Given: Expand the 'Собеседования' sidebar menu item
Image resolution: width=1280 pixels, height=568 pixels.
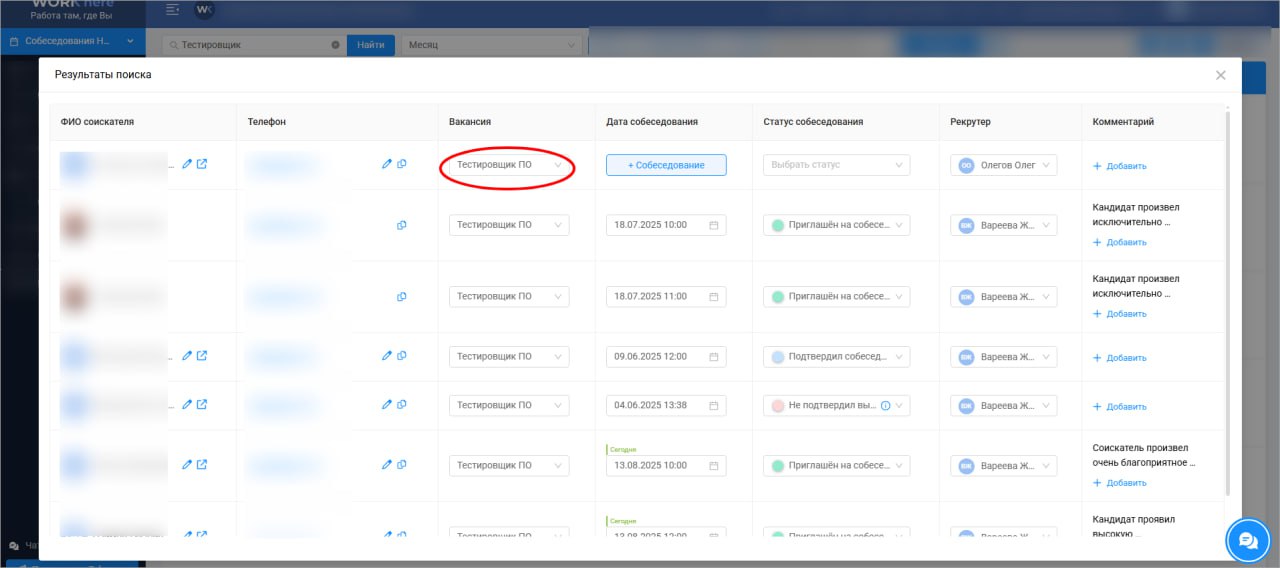Looking at the screenshot, I should tap(70, 41).
